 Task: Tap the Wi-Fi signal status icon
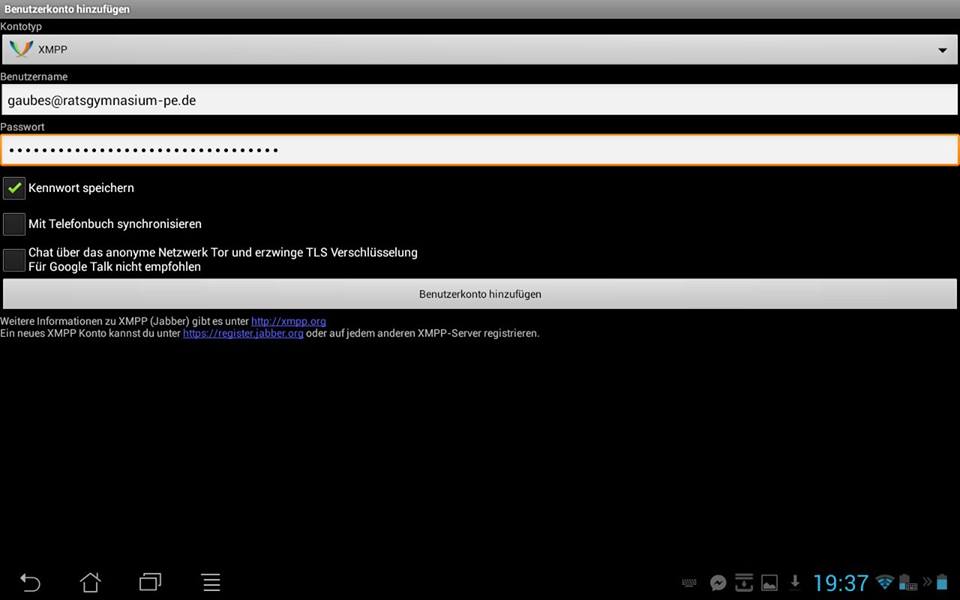point(884,582)
